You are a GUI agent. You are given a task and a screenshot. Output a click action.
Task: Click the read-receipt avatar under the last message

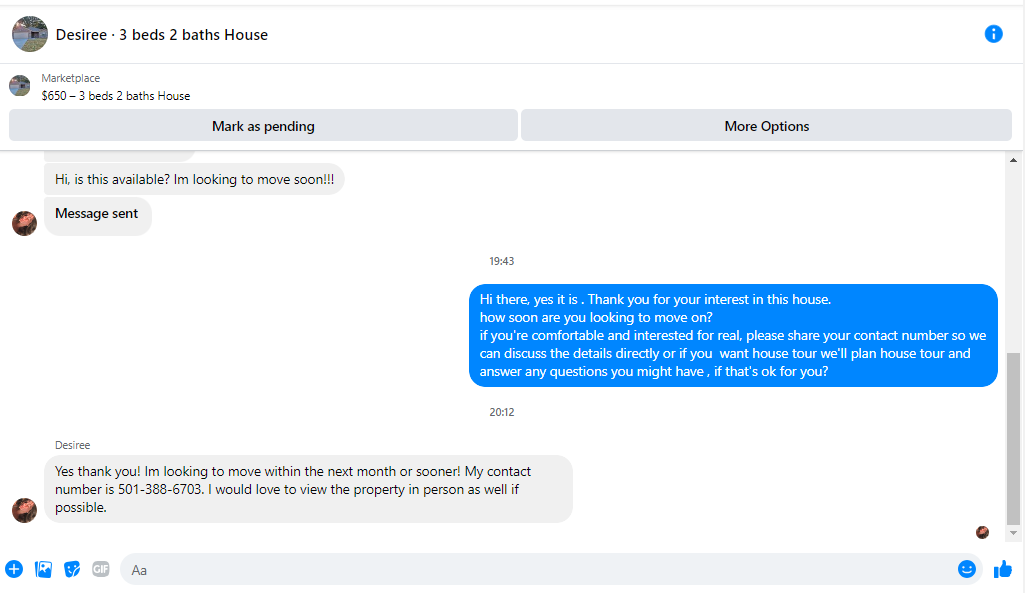(982, 532)
